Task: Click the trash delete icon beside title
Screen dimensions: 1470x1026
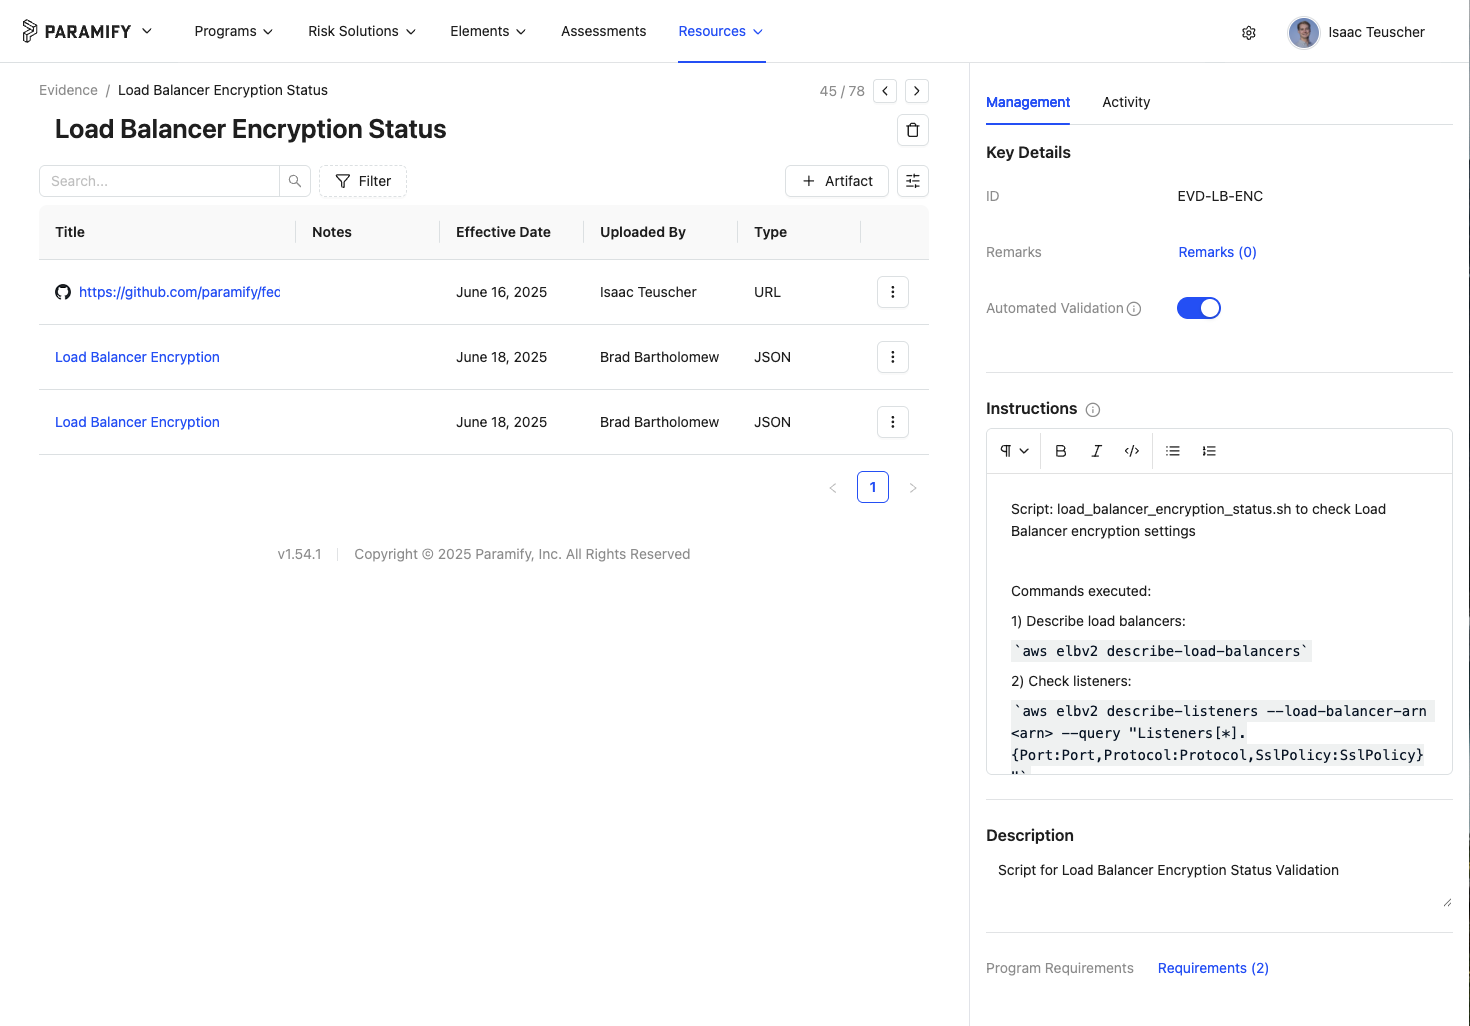Action: pyautogui.click(x=912, y=130)
